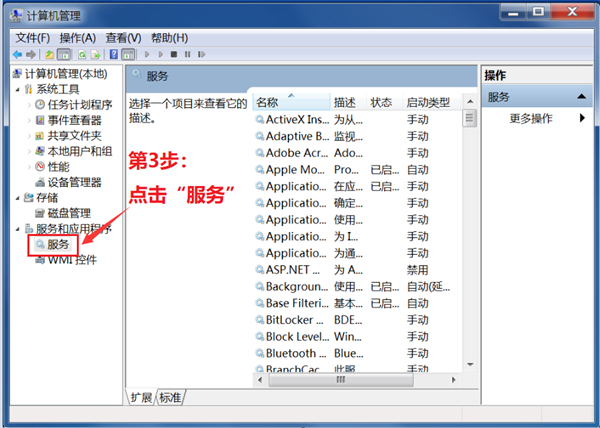Open the 操作(A) menu
The image size is (600, 428).
[x=78, y=38]
